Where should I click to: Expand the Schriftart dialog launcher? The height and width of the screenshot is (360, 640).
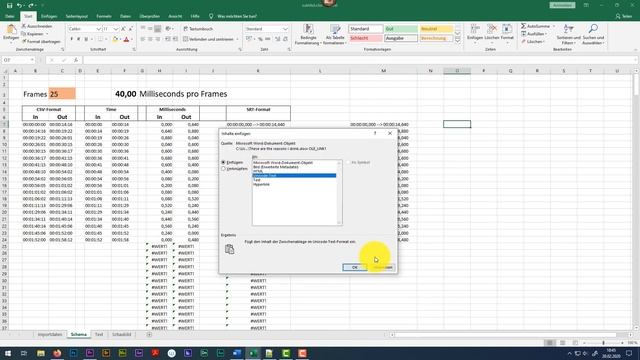pos(134,49)
